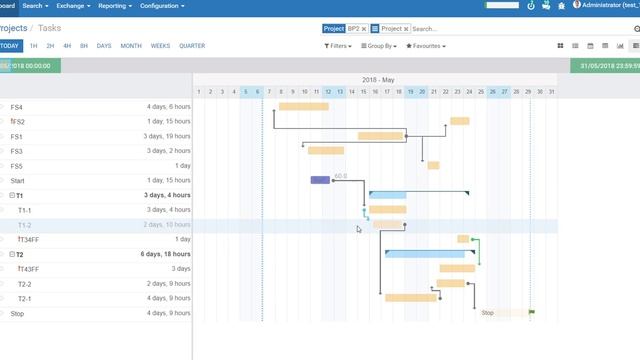
Task: Open the Configuration menu
Action: tap(162, 6)
